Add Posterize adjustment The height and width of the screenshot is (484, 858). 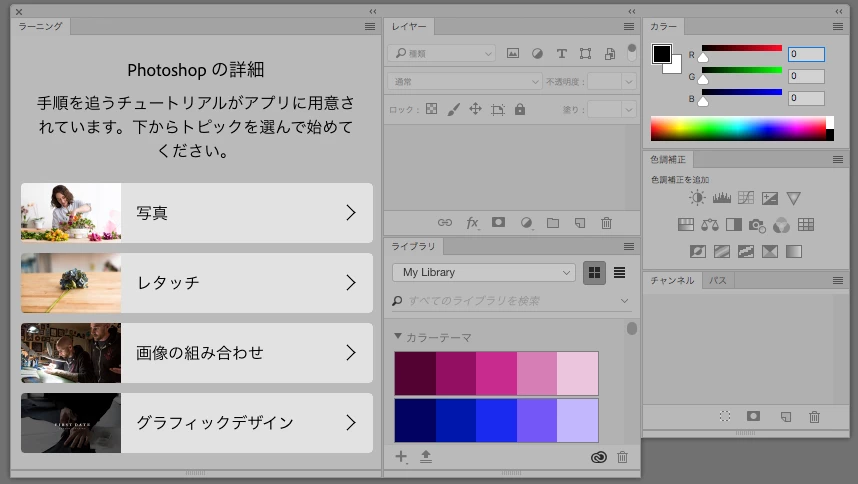pyautogui.click(x=722, y=251)
